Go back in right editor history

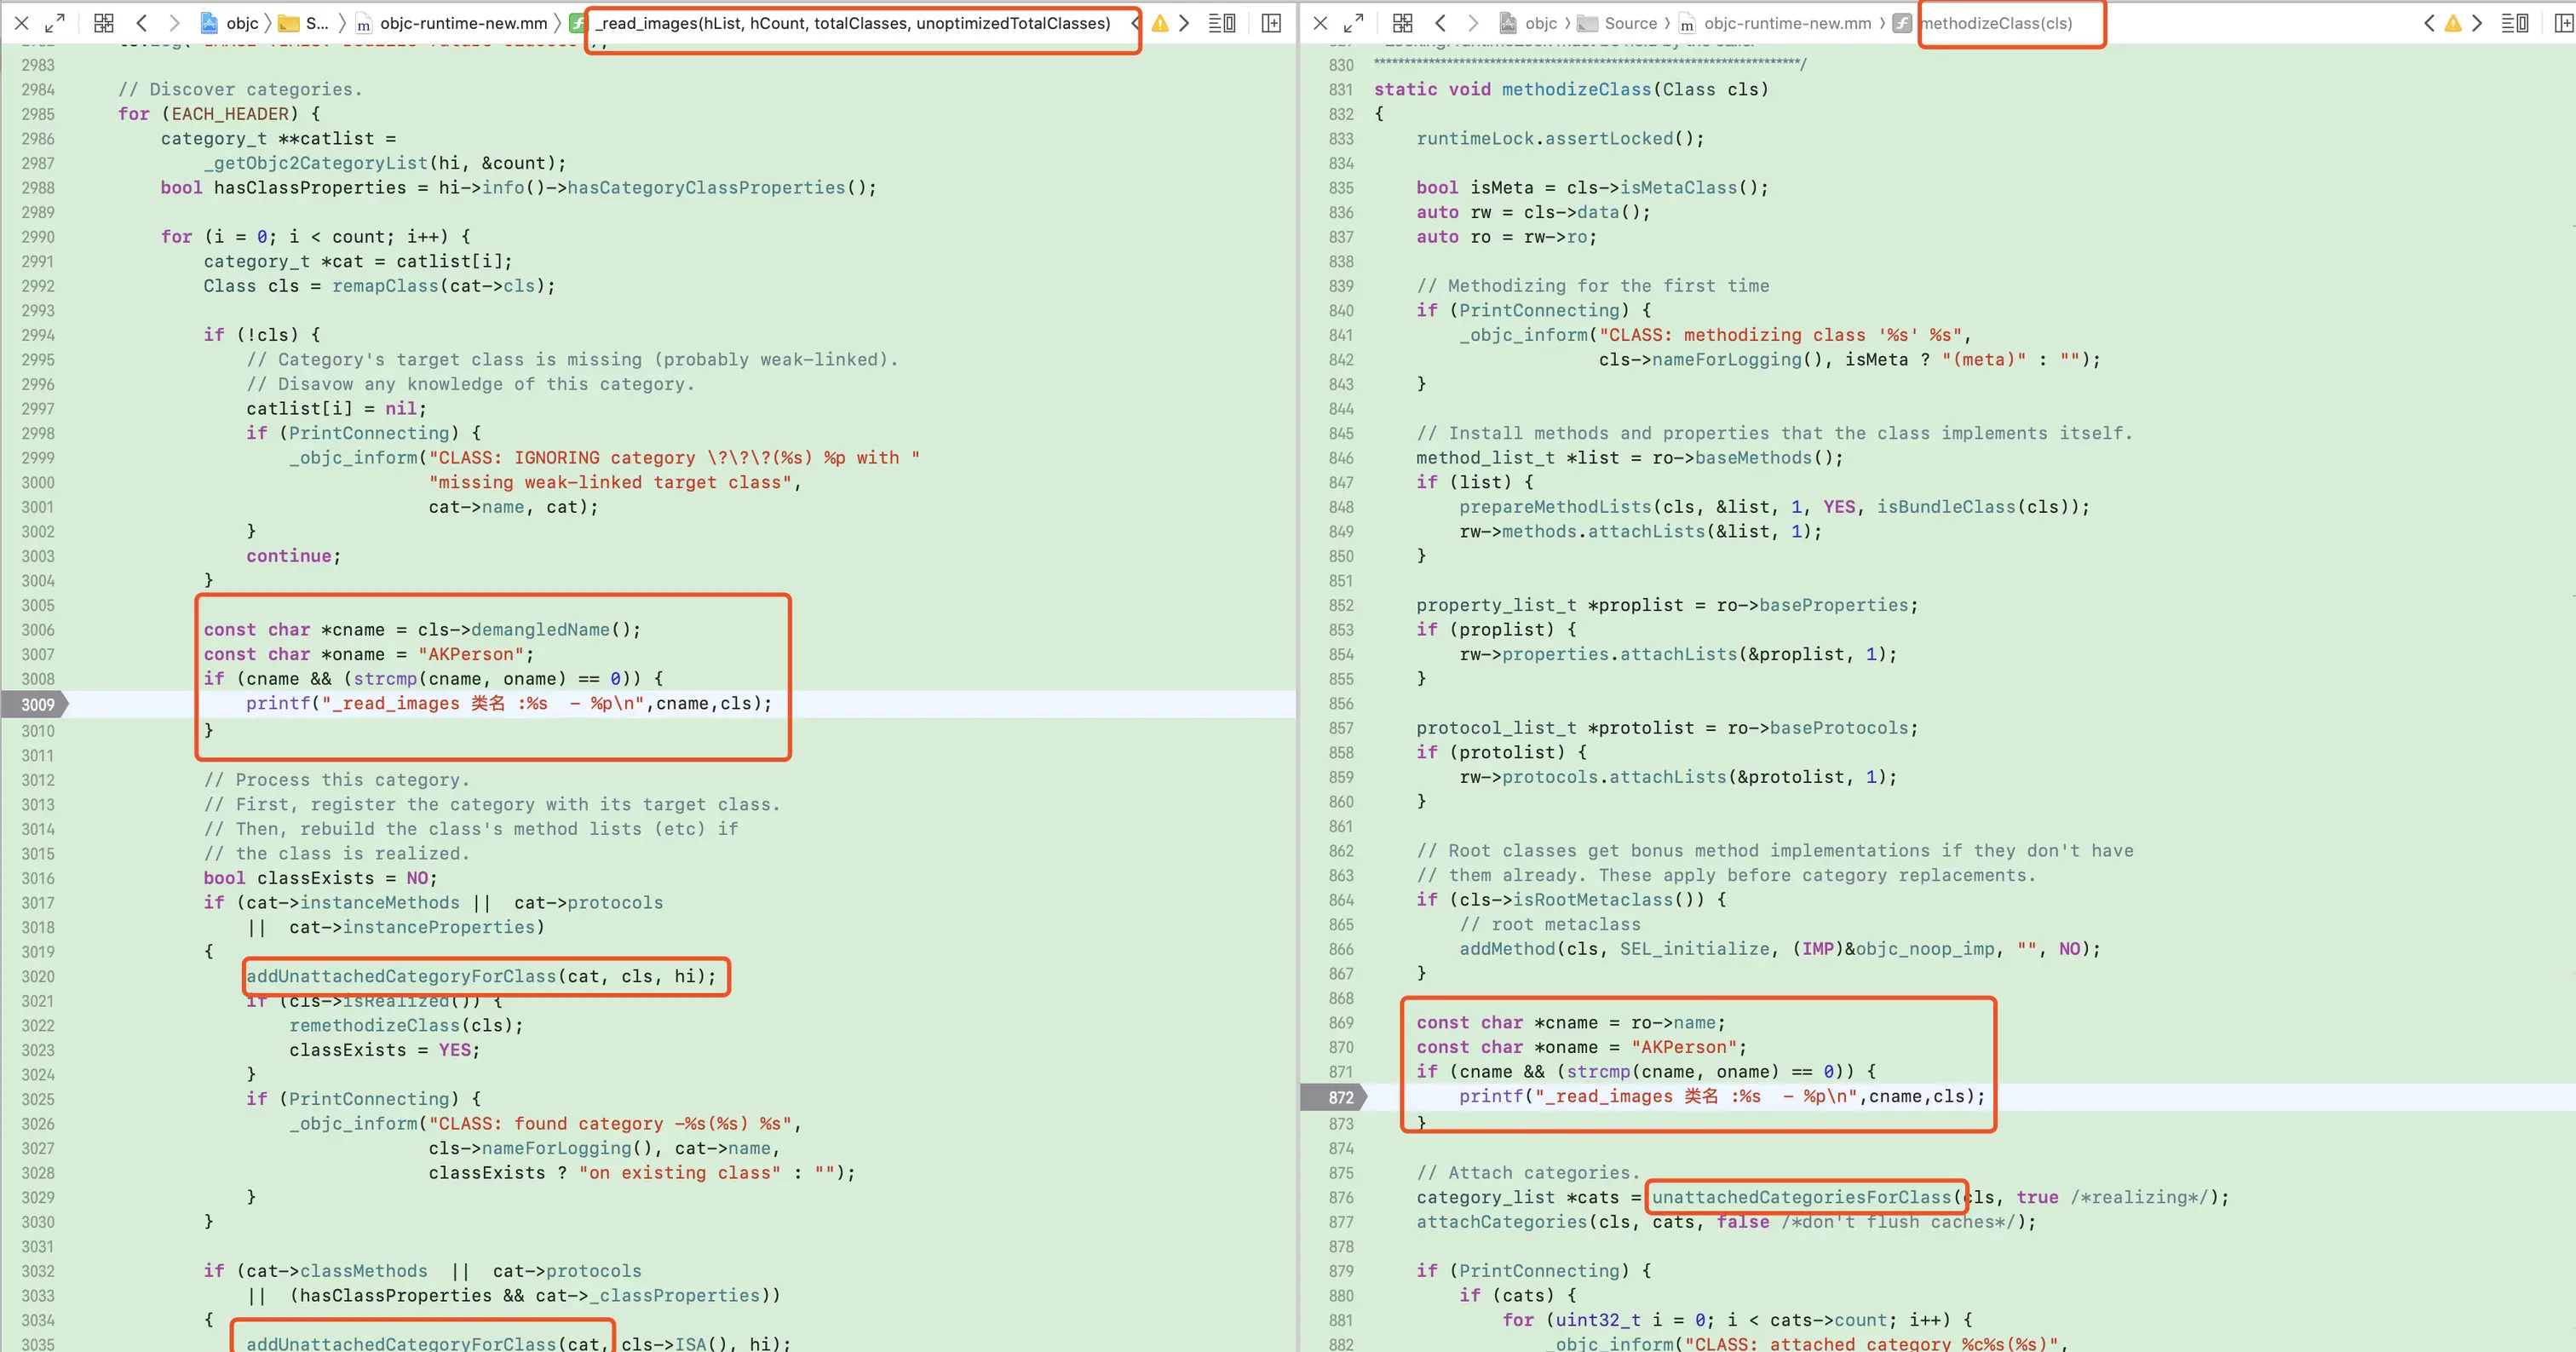[1440, 22]
